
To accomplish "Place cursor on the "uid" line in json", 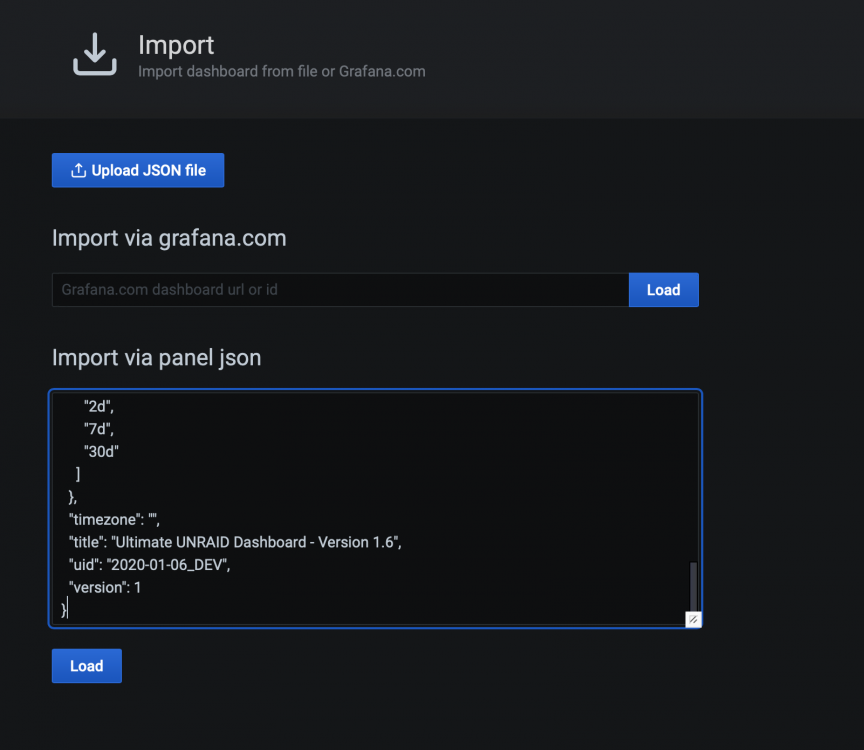I will click(149, 565).
